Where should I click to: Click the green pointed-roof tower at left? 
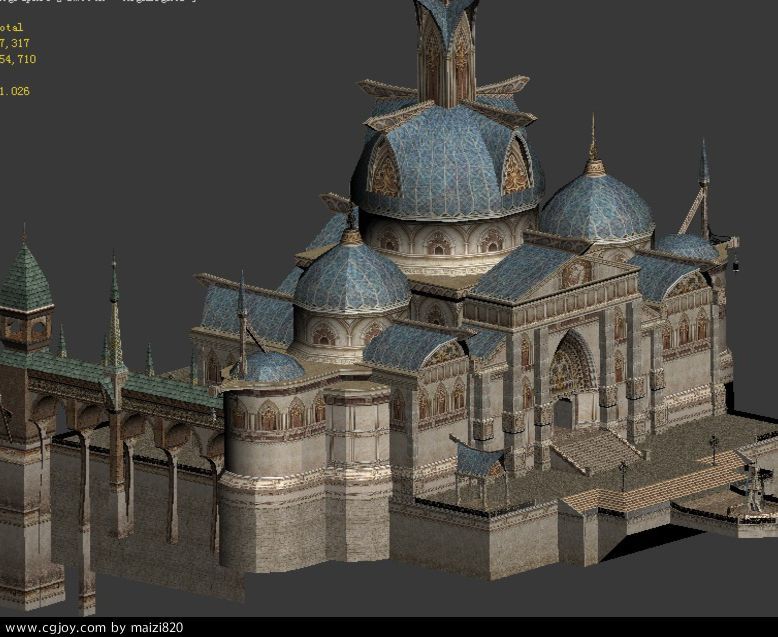click(x=25, y=283)
